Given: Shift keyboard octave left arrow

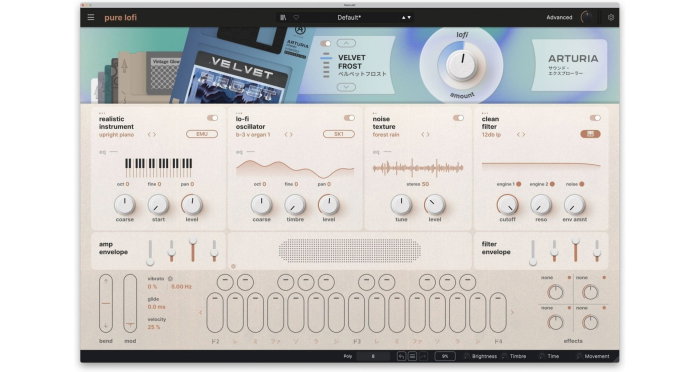Looking at the screenshot, I should coord(200,313).
